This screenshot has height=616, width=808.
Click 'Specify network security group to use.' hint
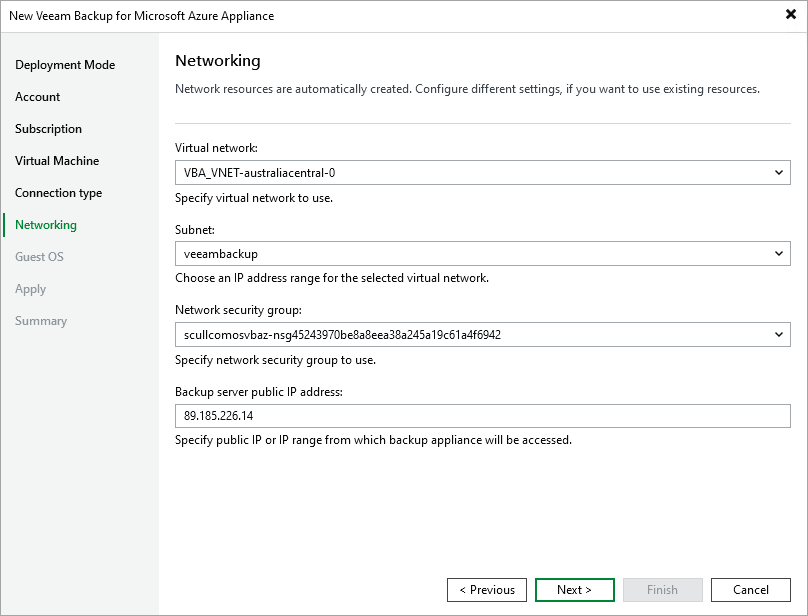[x=276, y=360]
